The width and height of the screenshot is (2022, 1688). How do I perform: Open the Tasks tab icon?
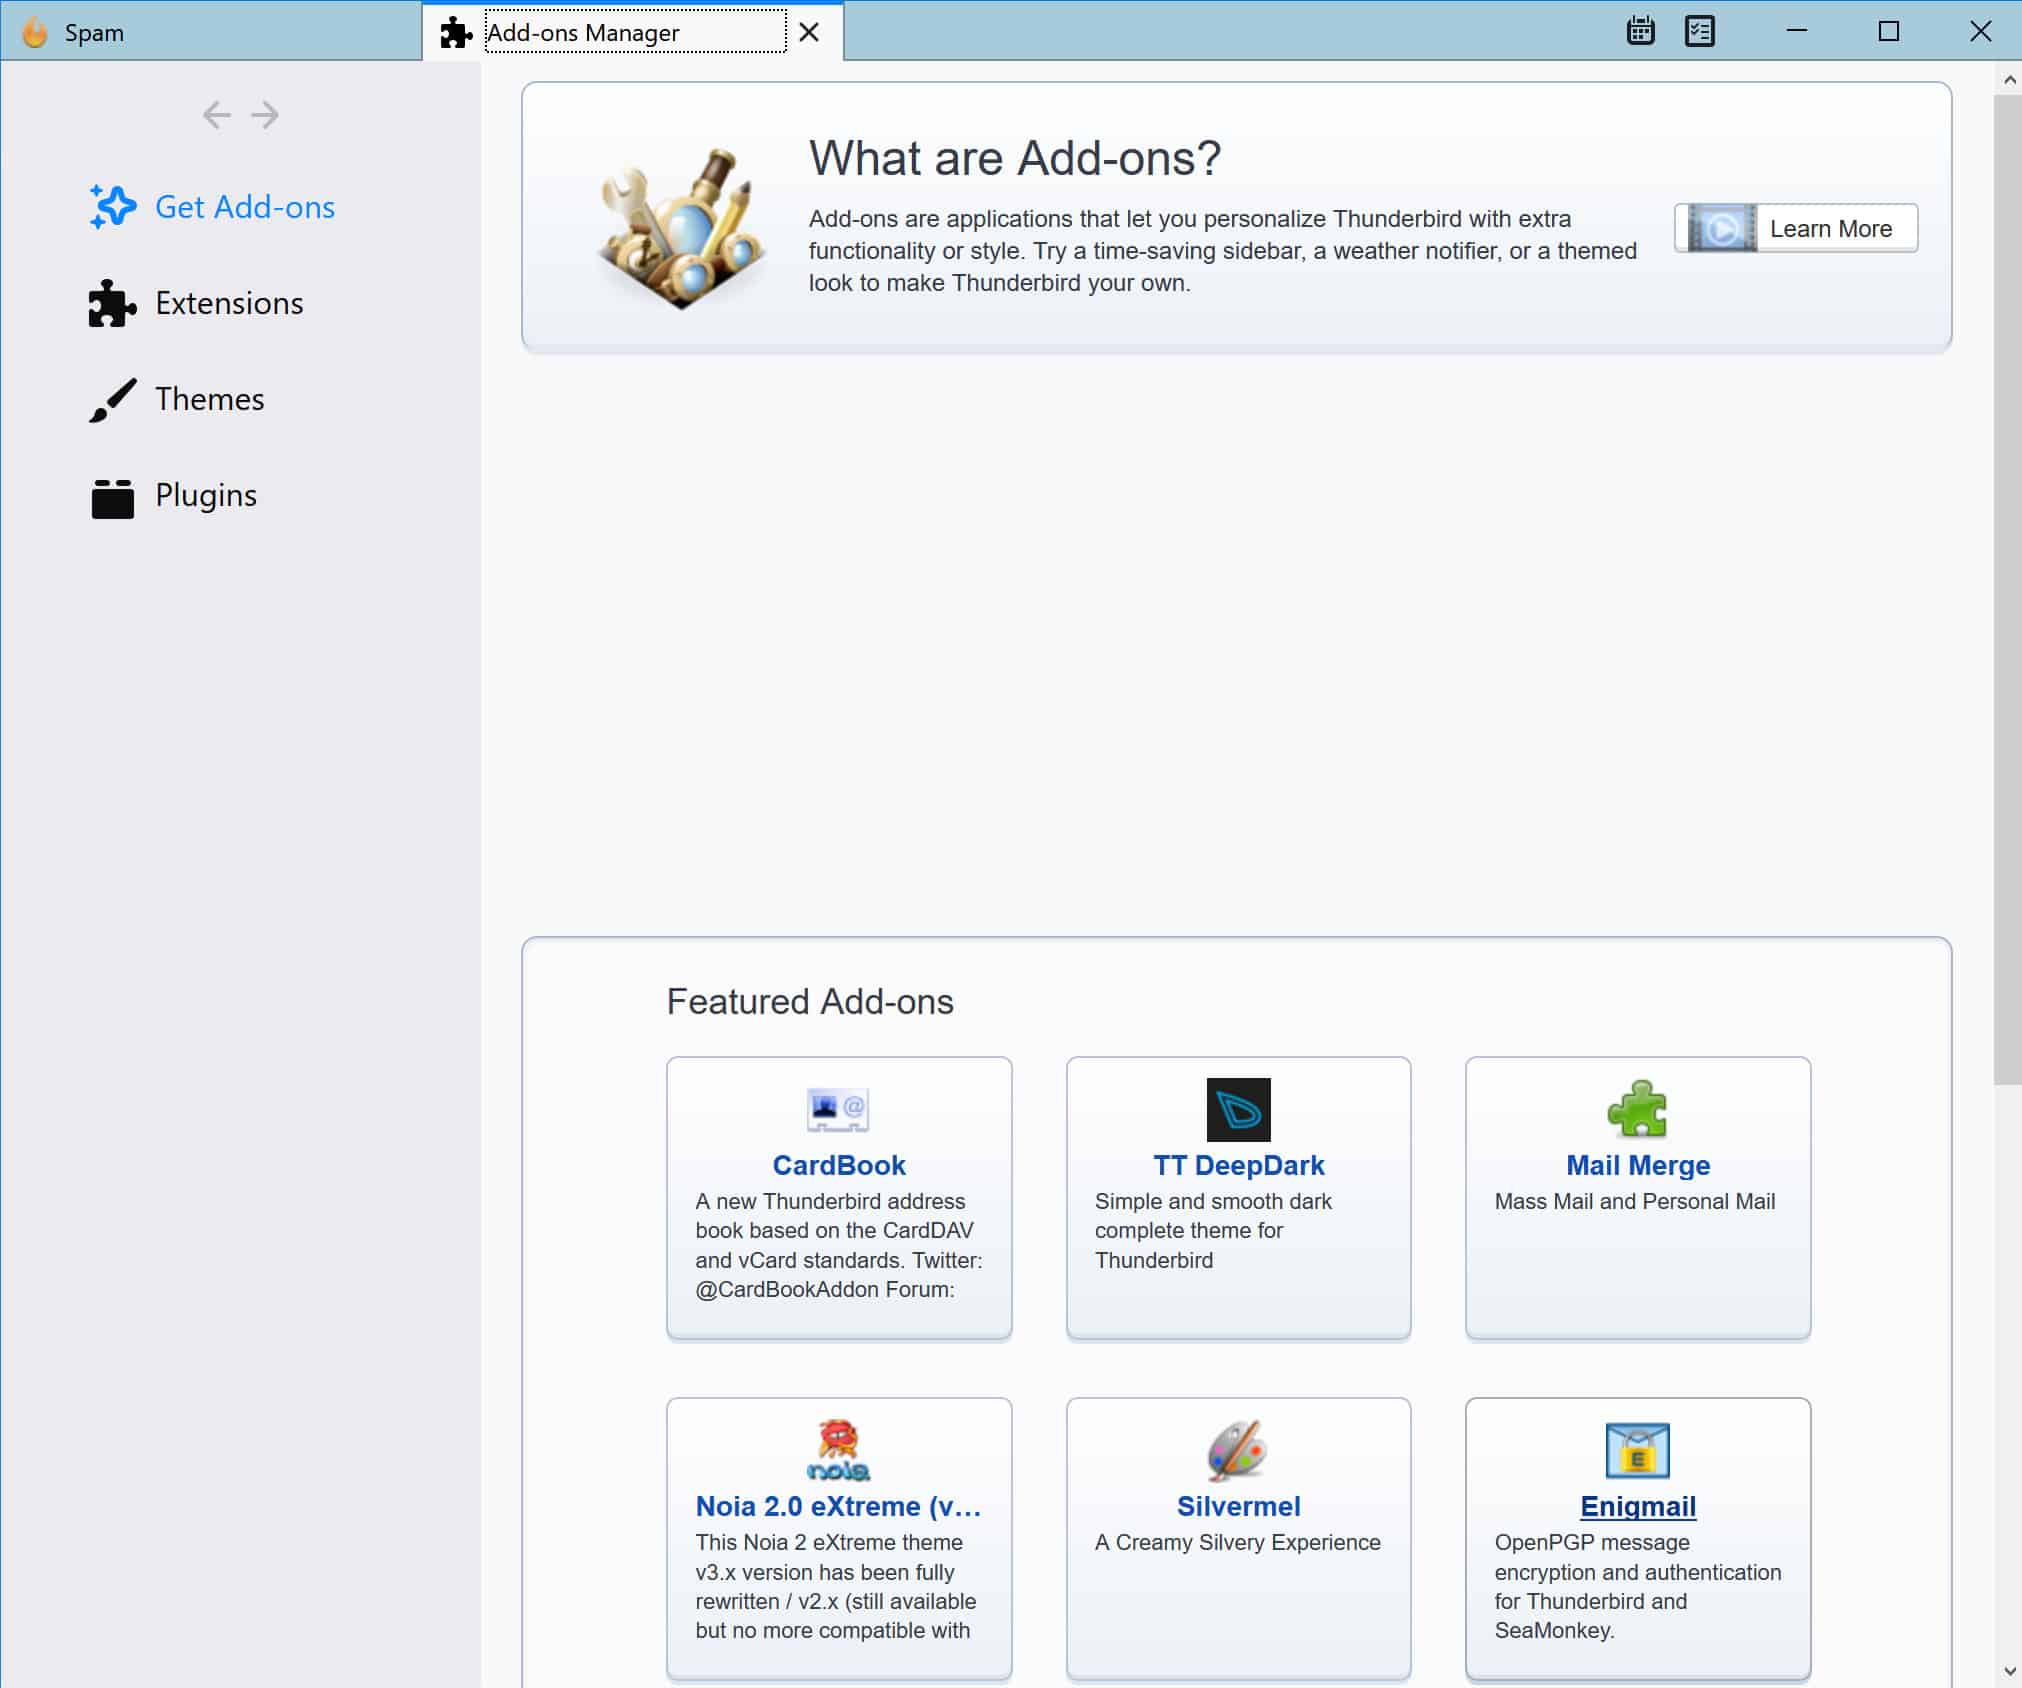point(1699,31)
